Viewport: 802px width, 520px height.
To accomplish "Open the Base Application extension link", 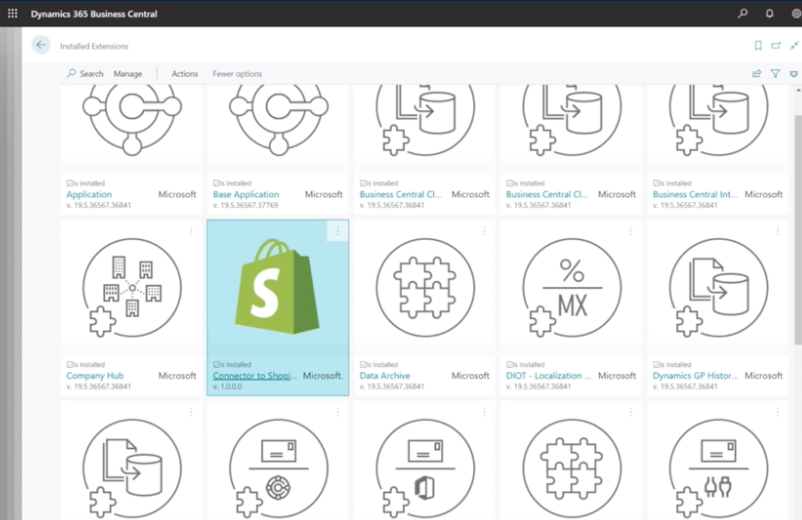I will 246,194.
